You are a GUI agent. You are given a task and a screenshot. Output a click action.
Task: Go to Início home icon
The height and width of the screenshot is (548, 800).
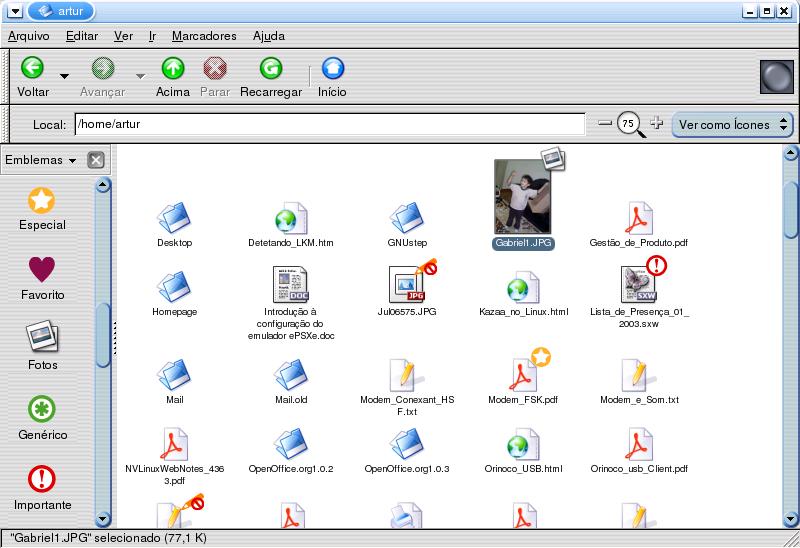(332, 68)
